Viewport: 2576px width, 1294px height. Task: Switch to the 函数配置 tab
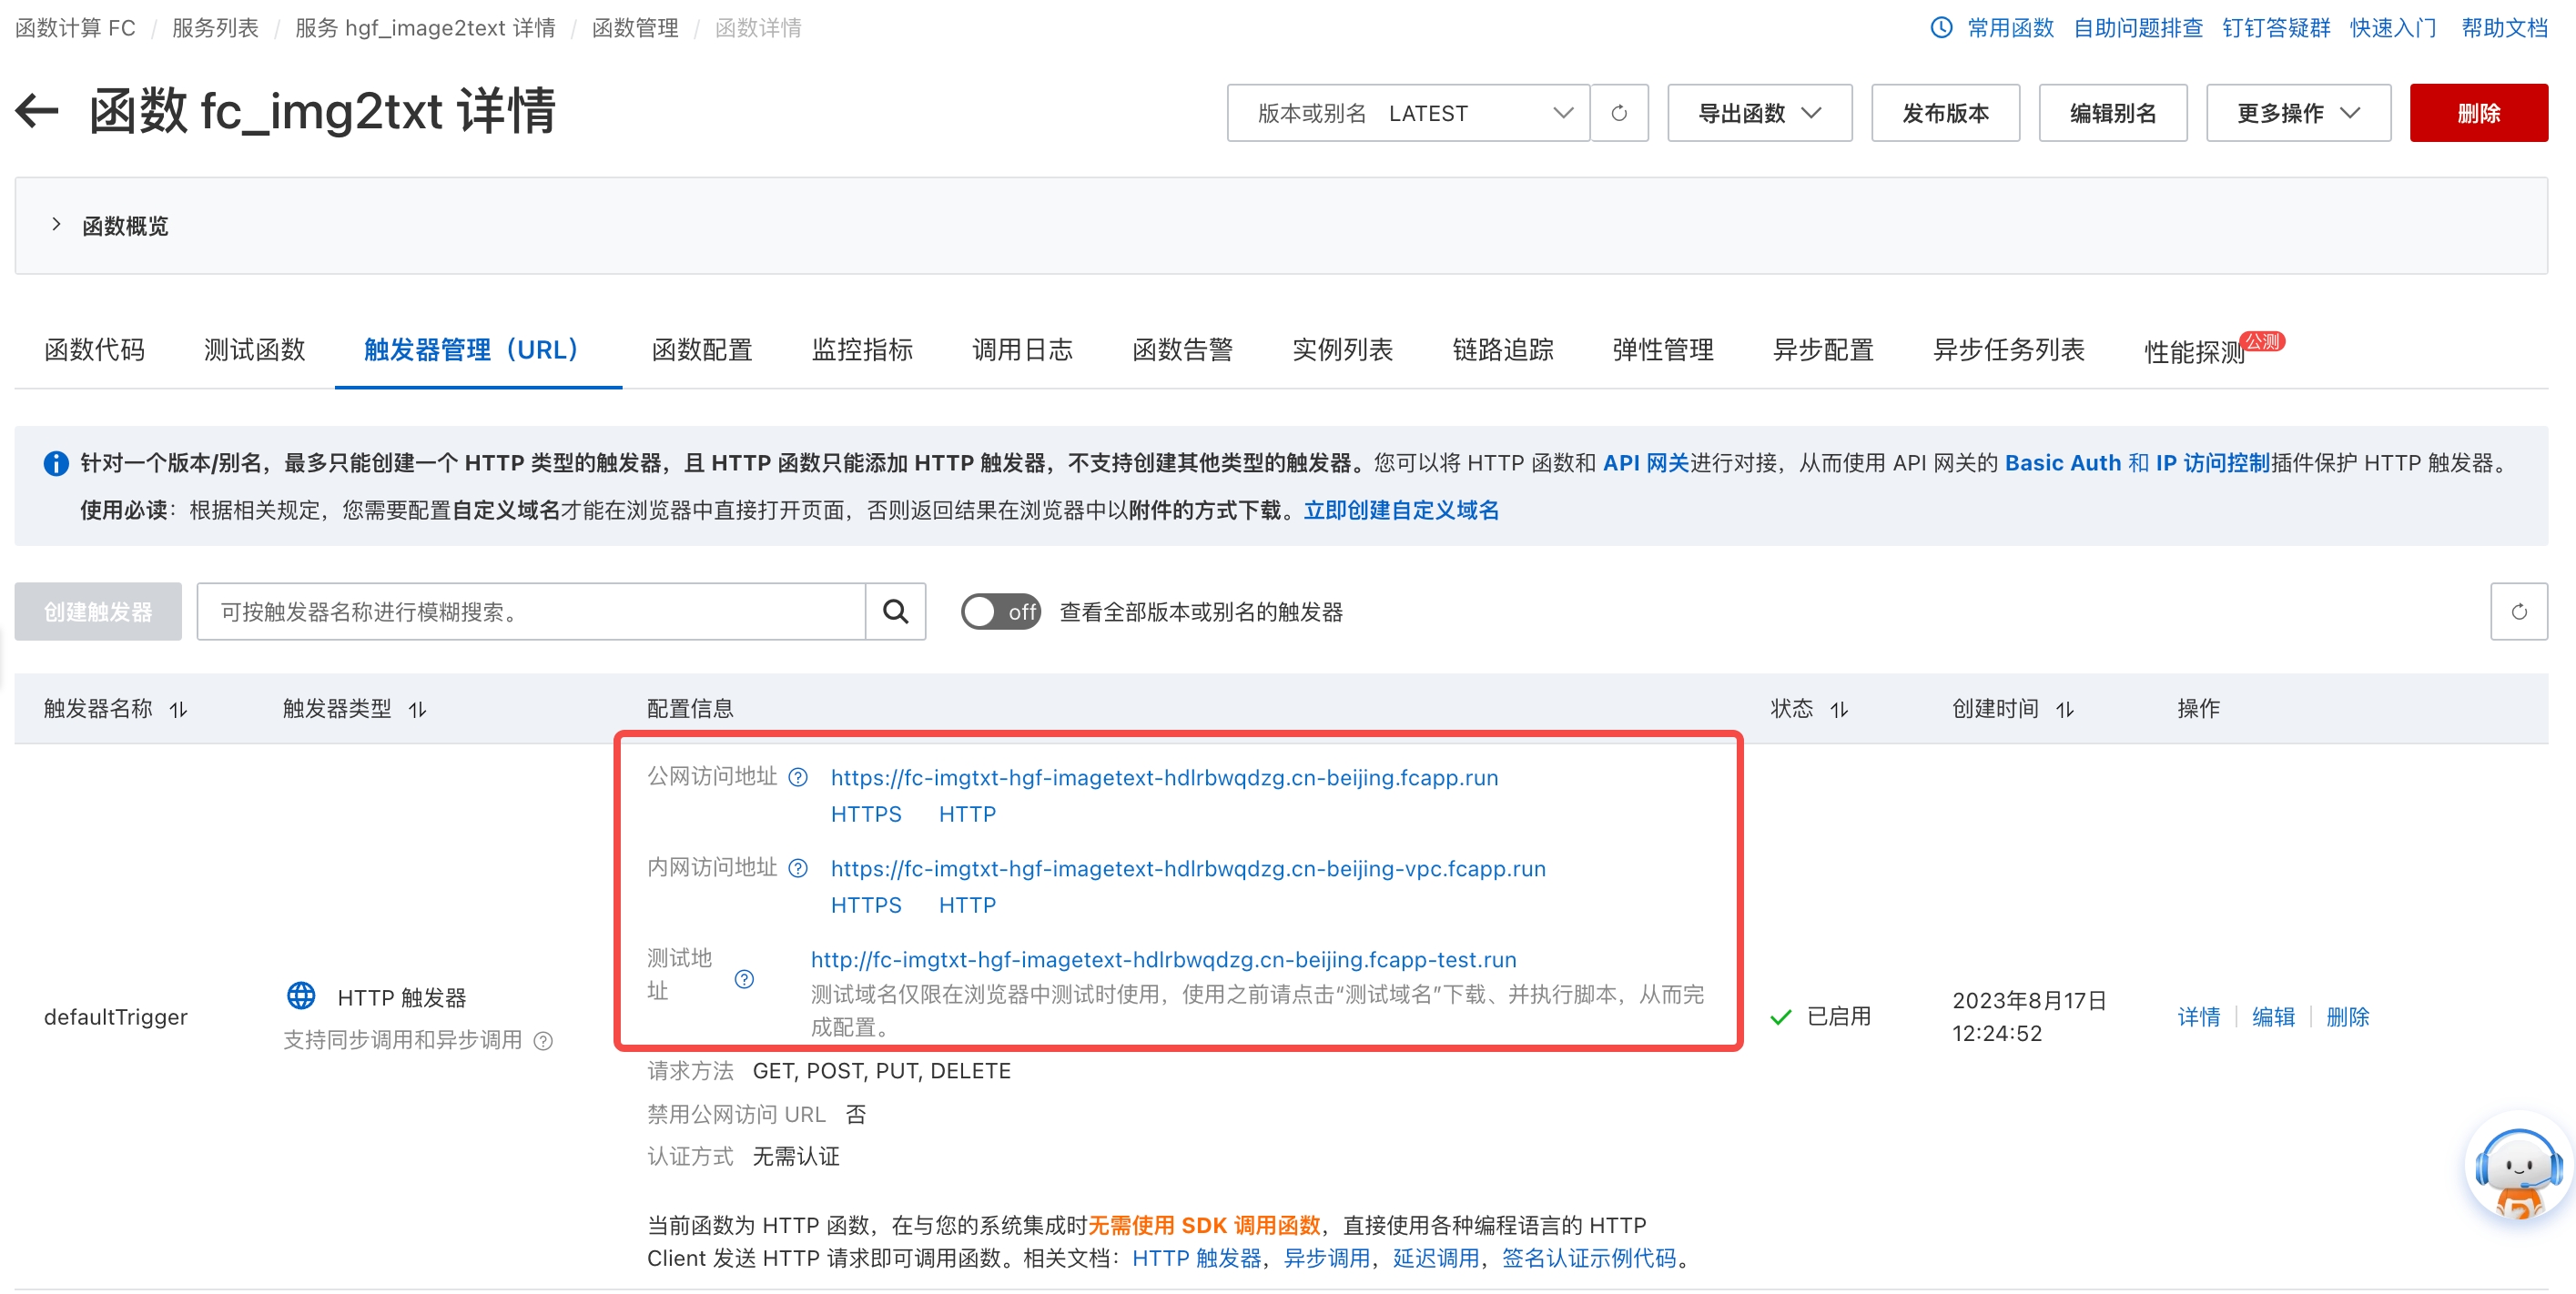[x=701, y=350]
